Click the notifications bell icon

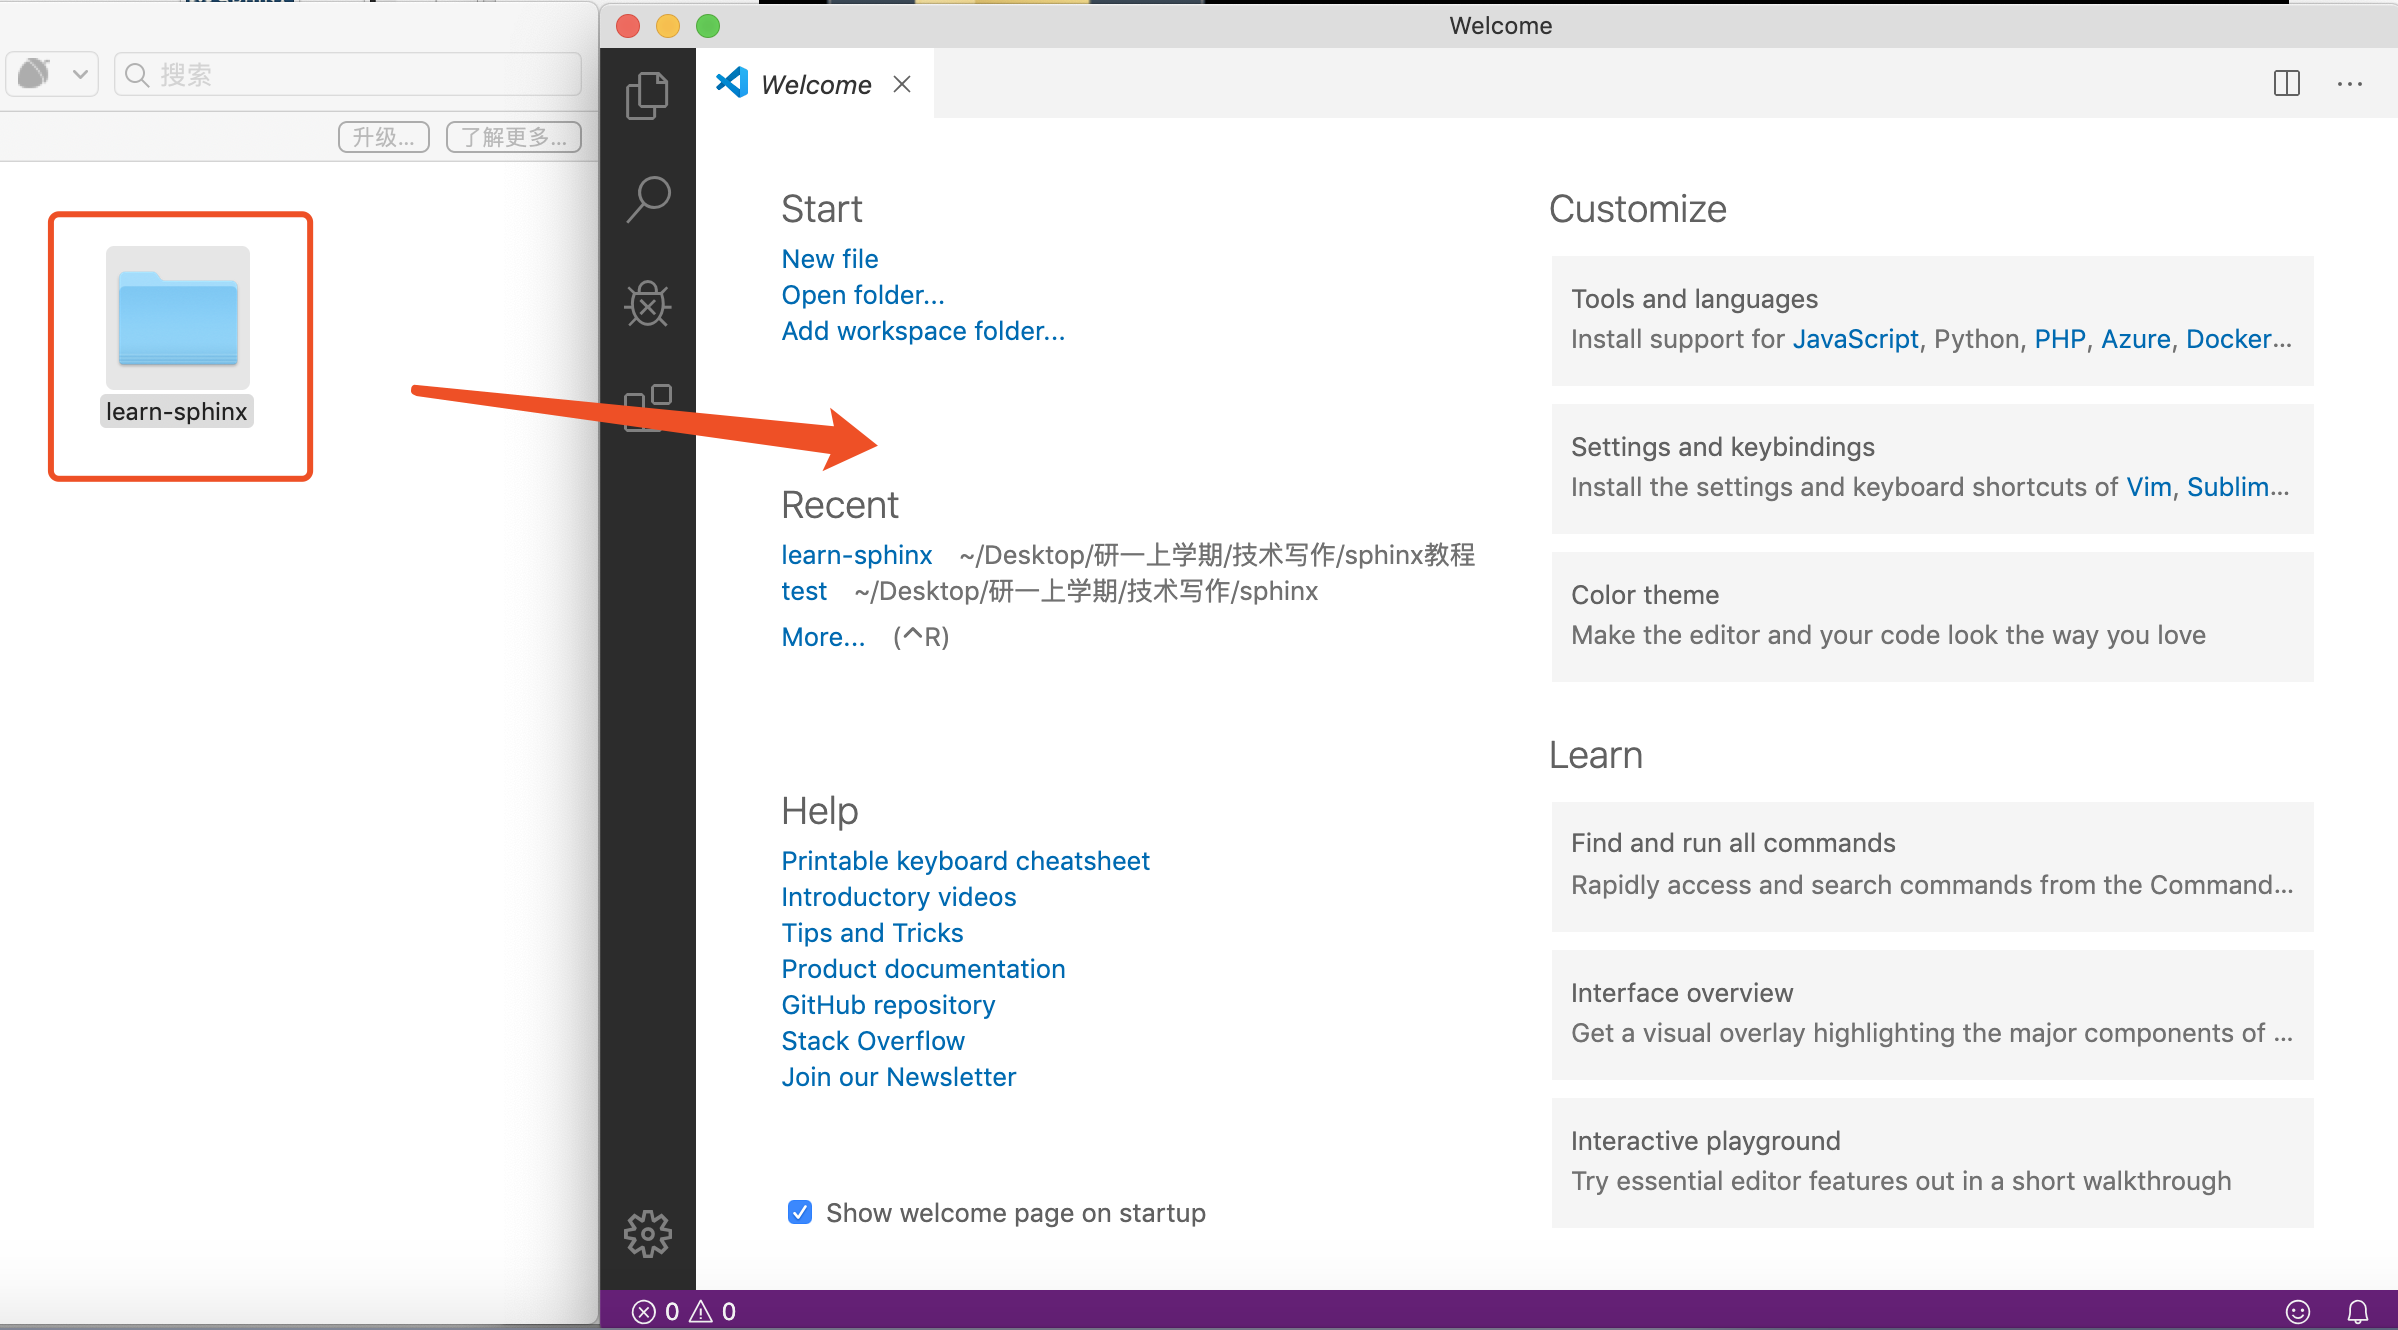coord(2357,1311)
